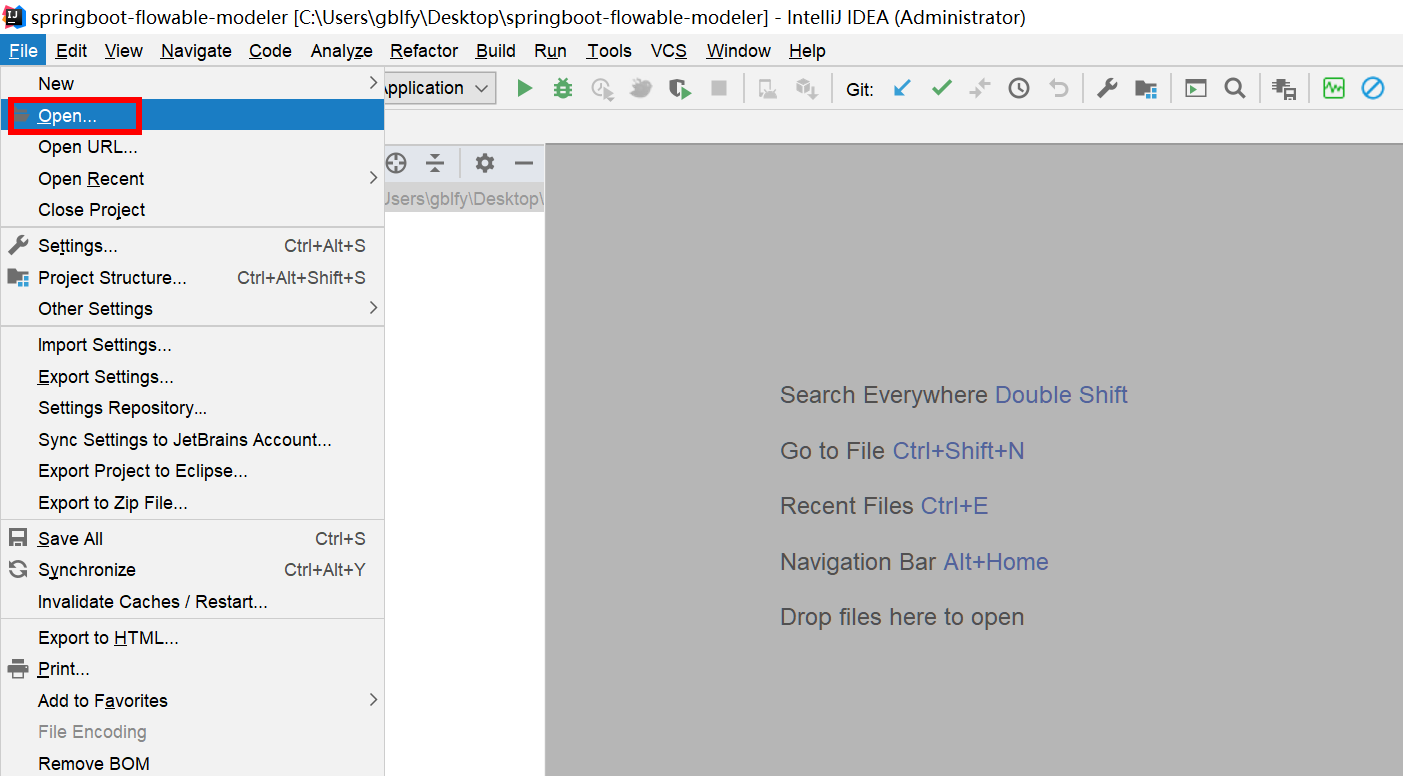Expand the Other Settings submenu
1403x776 pixels.
point(192,309)
